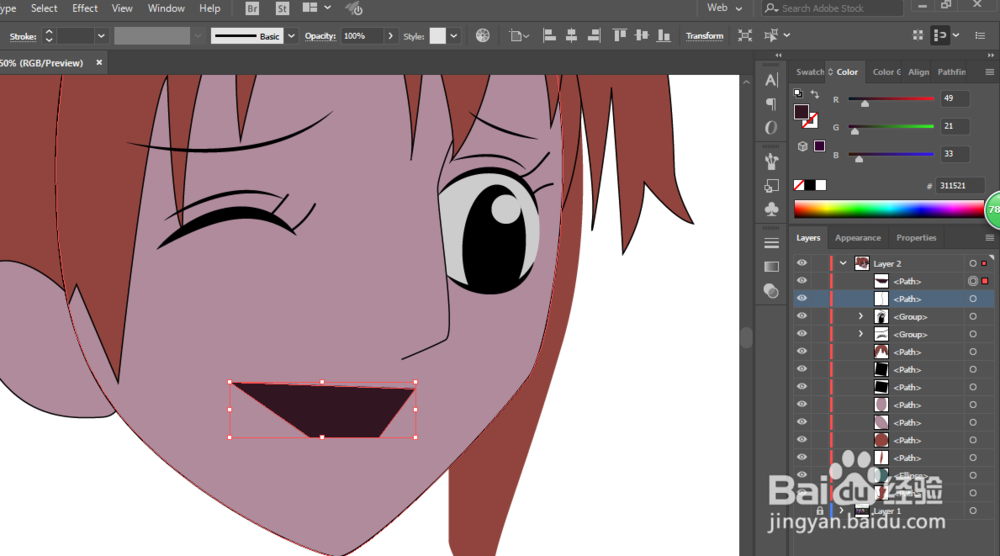
Task: Click target circle of Layer 2
Action: click(x=973, y=263)
